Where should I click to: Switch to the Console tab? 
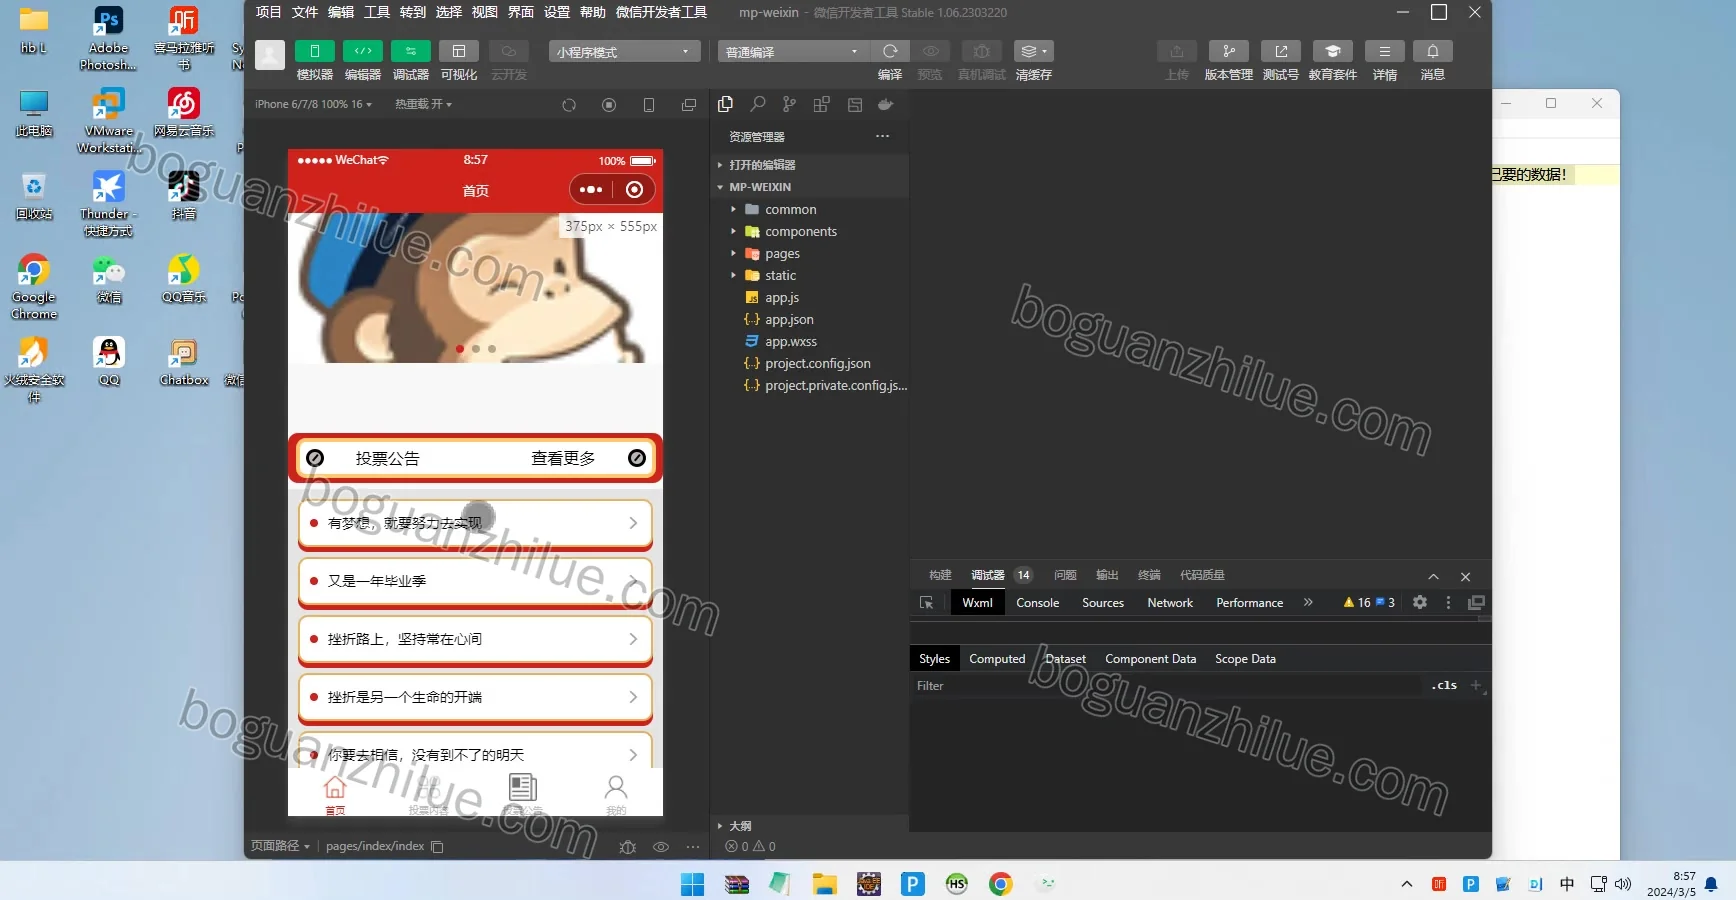click(1037, 603)
